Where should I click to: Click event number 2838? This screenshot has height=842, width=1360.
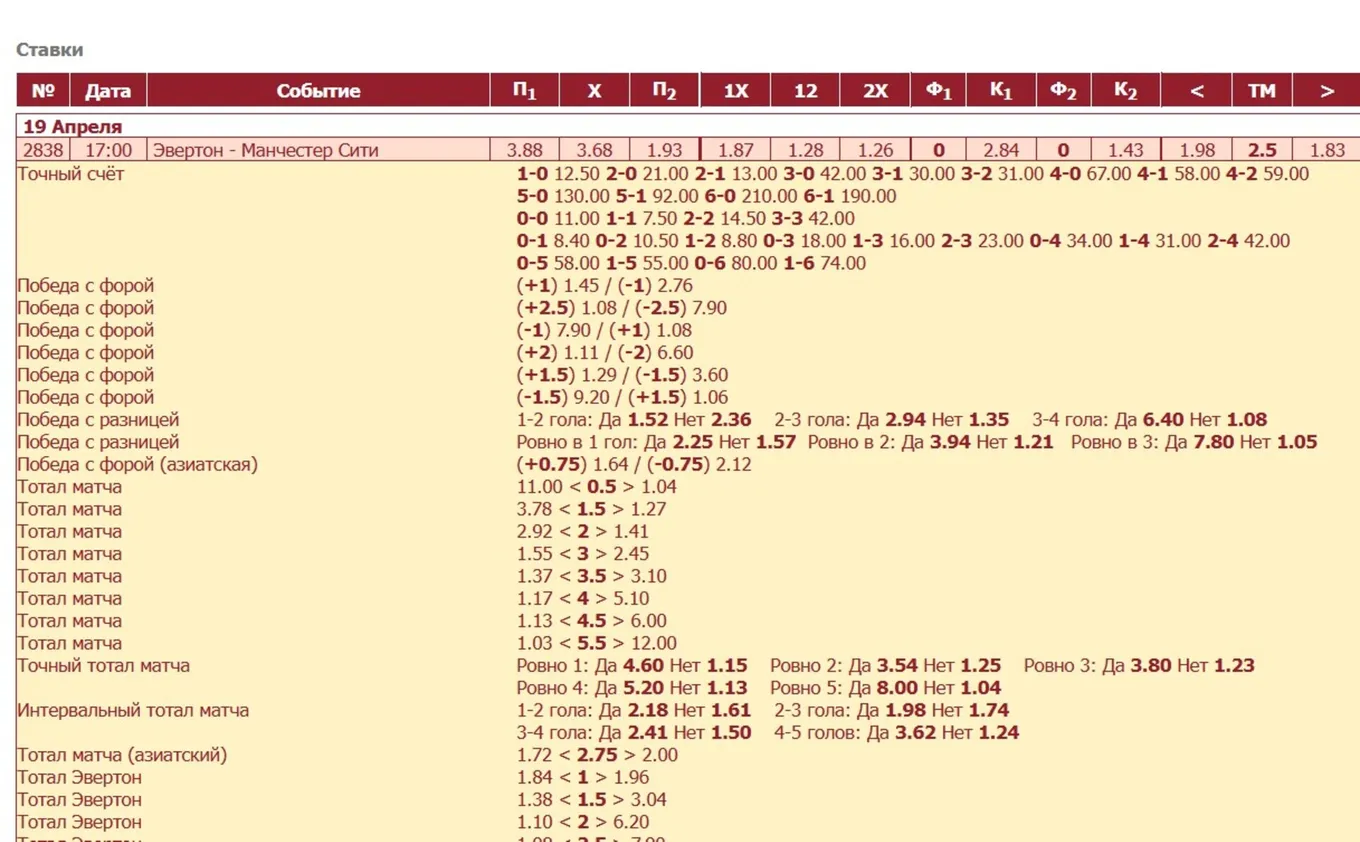[x=43, y=150]
